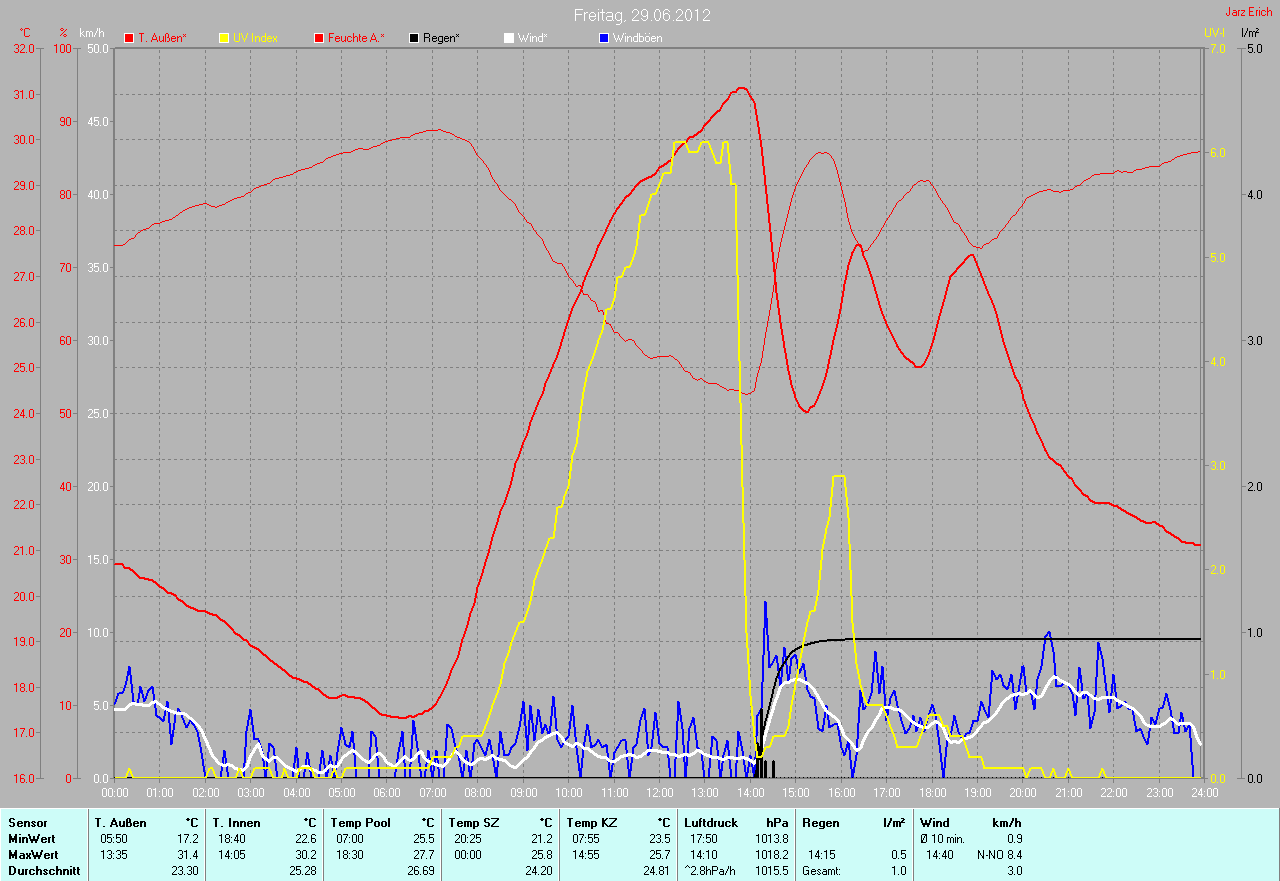Click the blue Windböen legend square
The height and width of the screenshot is (881, 1280).
tap(603, 38)
